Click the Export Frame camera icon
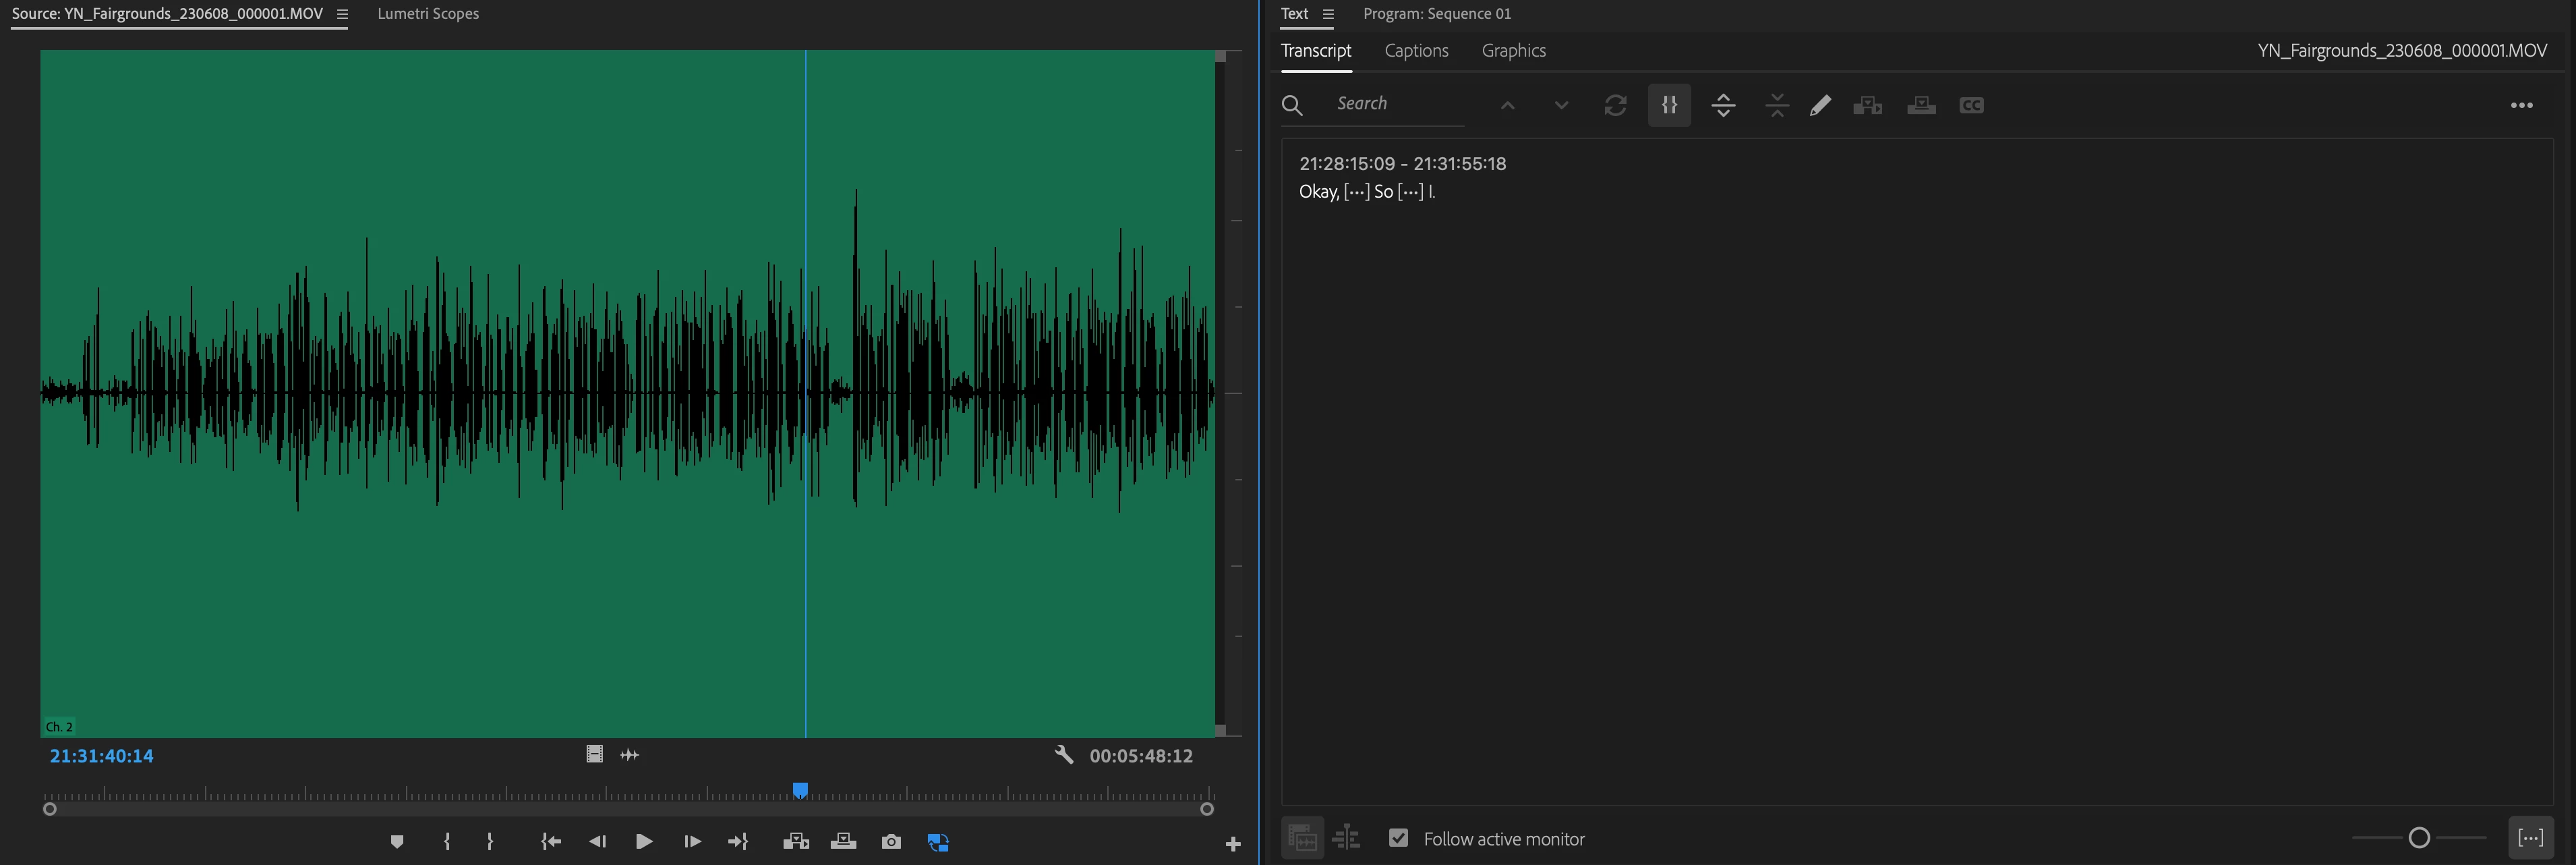 coord(891,842)
